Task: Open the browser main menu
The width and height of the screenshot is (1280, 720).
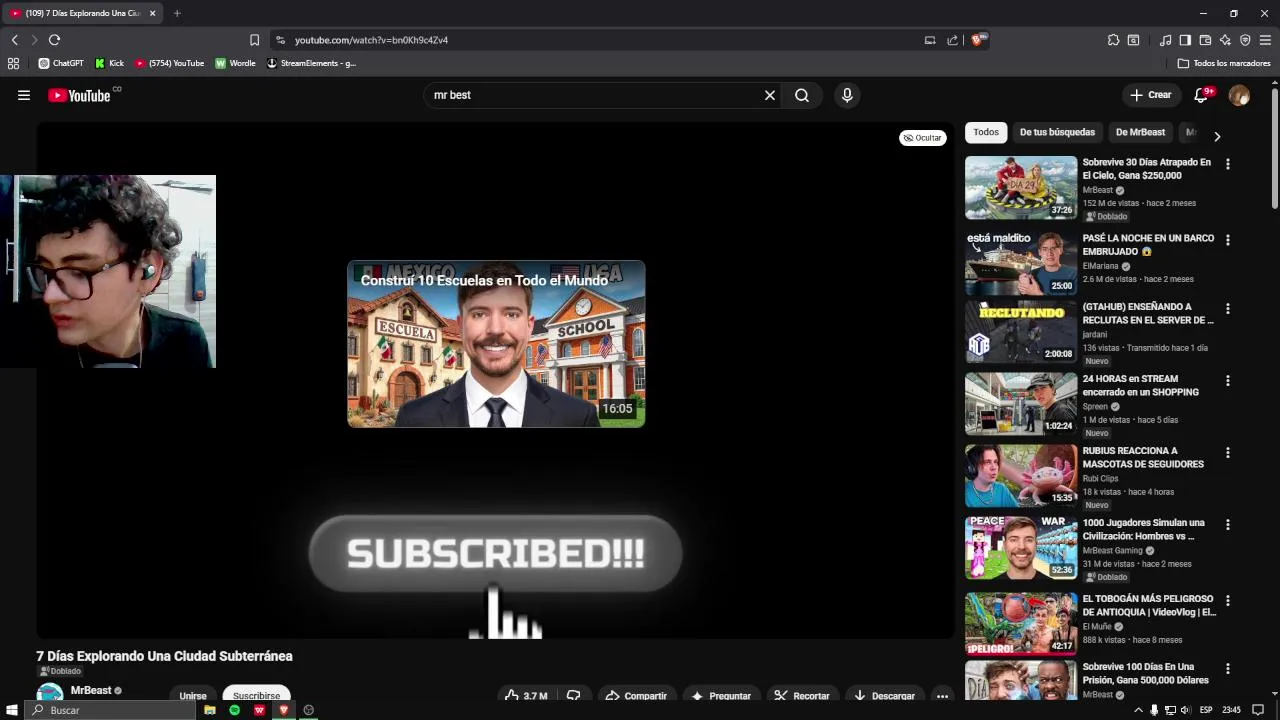Action: click(1265, 40)
